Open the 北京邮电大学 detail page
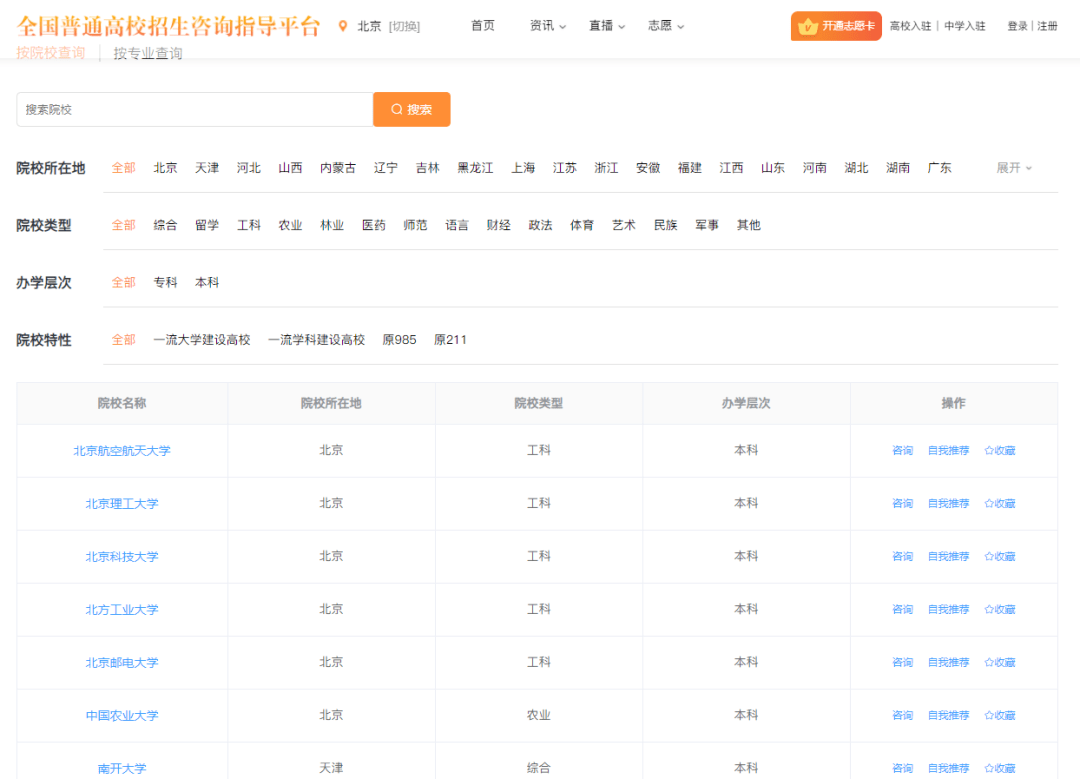Image resolution: width=1080 pixels, height=779 pixels. pyautogui.click(x=121, y=662)
